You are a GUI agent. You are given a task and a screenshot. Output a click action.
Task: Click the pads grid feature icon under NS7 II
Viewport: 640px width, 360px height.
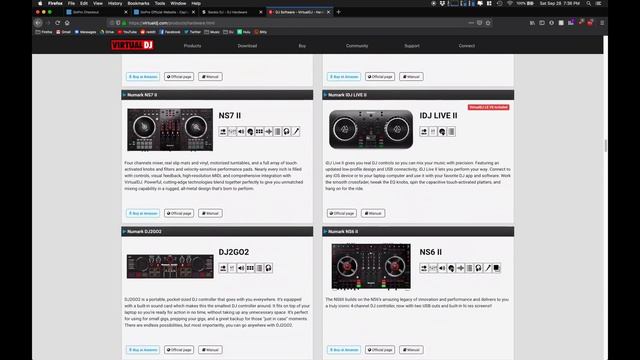point(259,131)
